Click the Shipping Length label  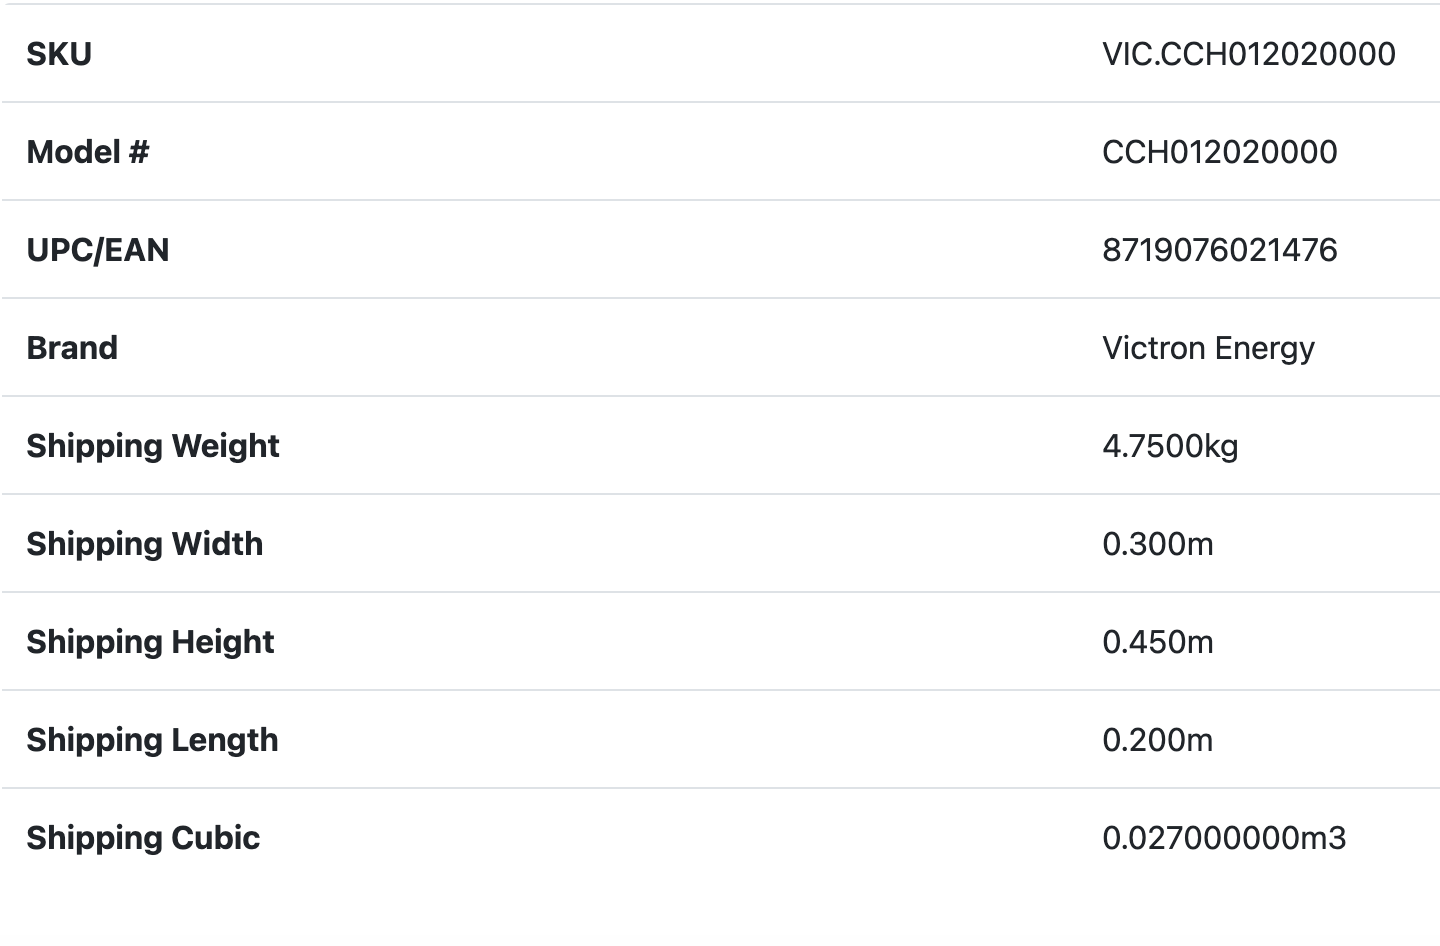[x=152, y=740]
